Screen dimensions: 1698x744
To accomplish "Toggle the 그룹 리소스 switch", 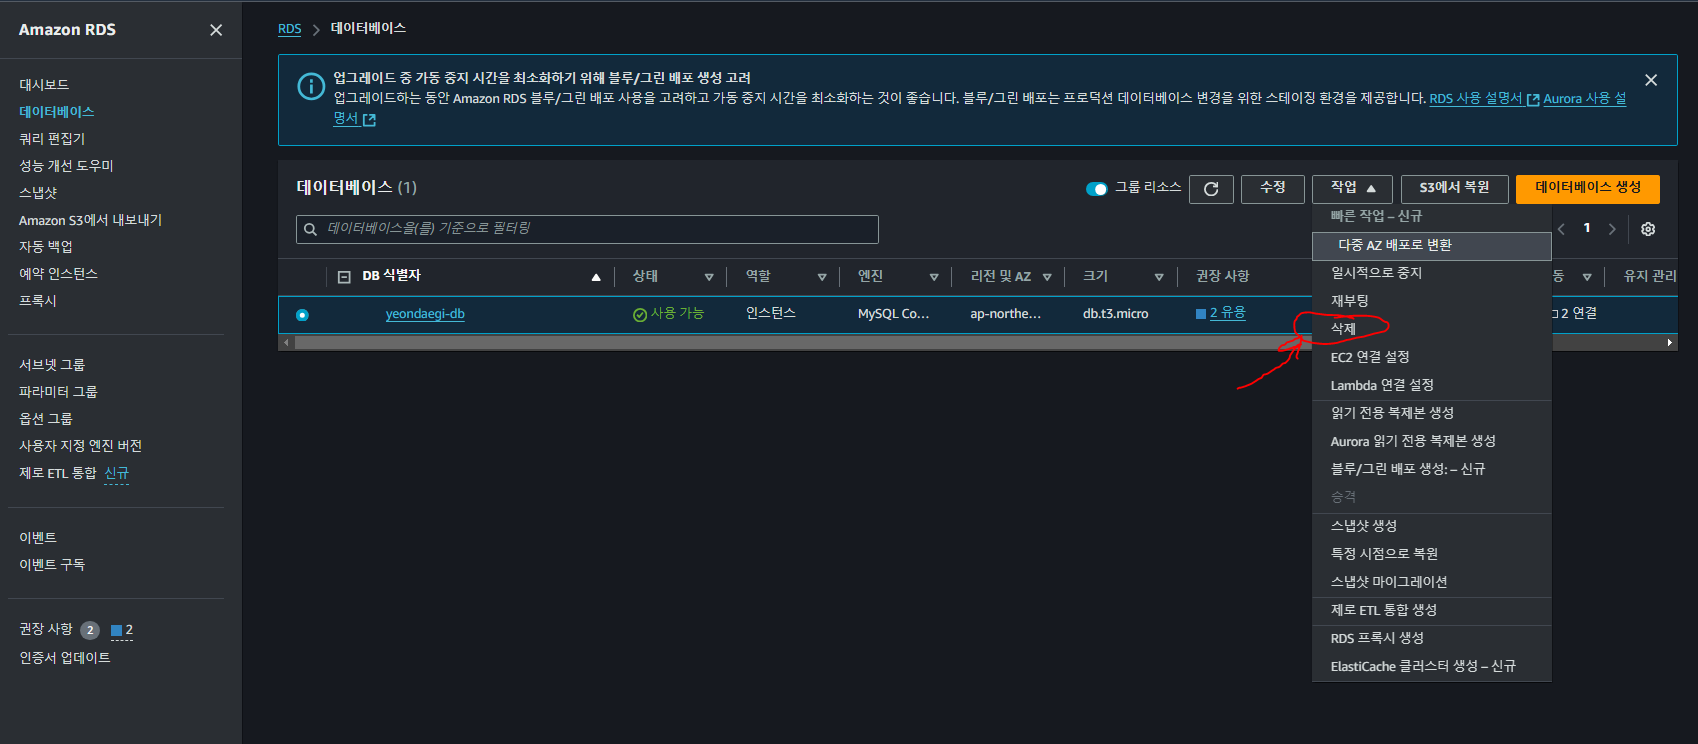I will 1096,188.
